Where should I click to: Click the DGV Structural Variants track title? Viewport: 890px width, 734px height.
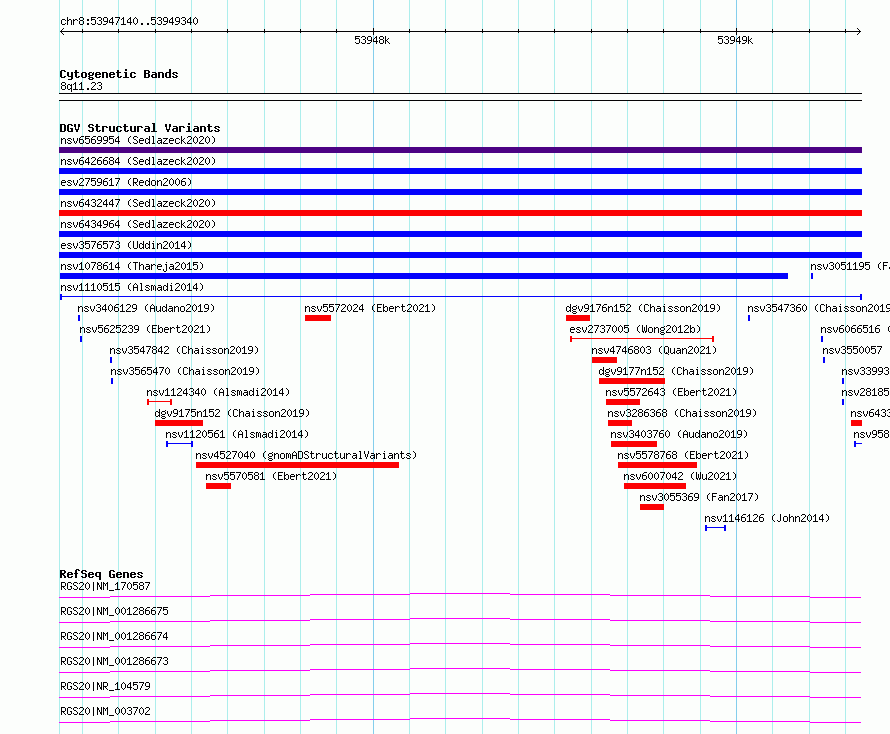(140, 128)
